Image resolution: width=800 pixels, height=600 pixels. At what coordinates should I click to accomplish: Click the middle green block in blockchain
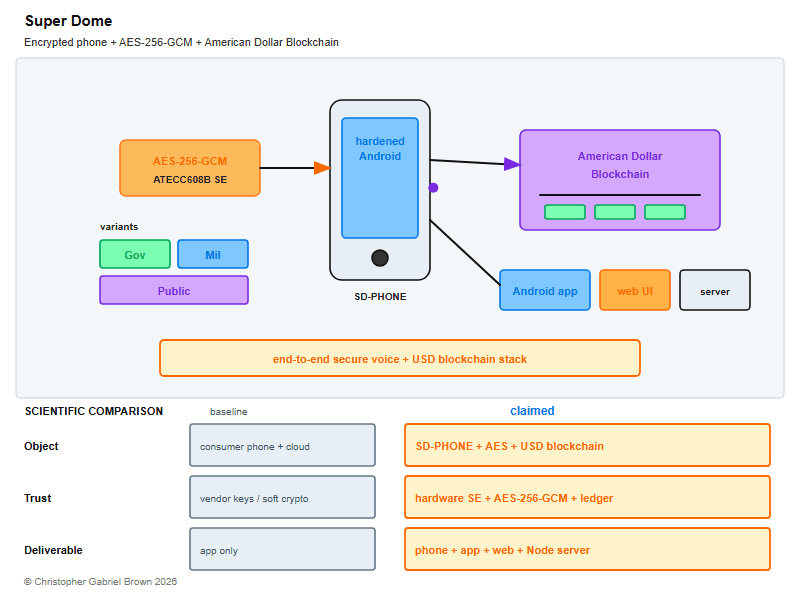615,212
